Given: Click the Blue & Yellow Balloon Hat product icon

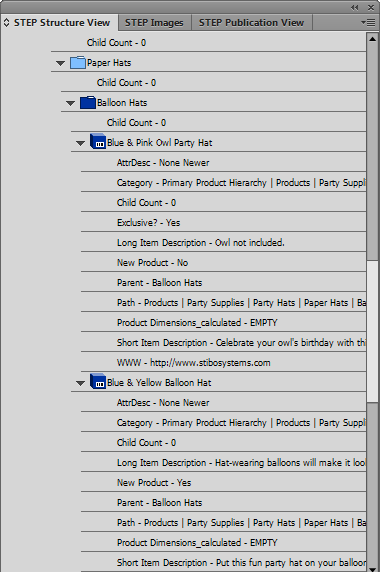Looking at the screenshot, I should point(98,382).
